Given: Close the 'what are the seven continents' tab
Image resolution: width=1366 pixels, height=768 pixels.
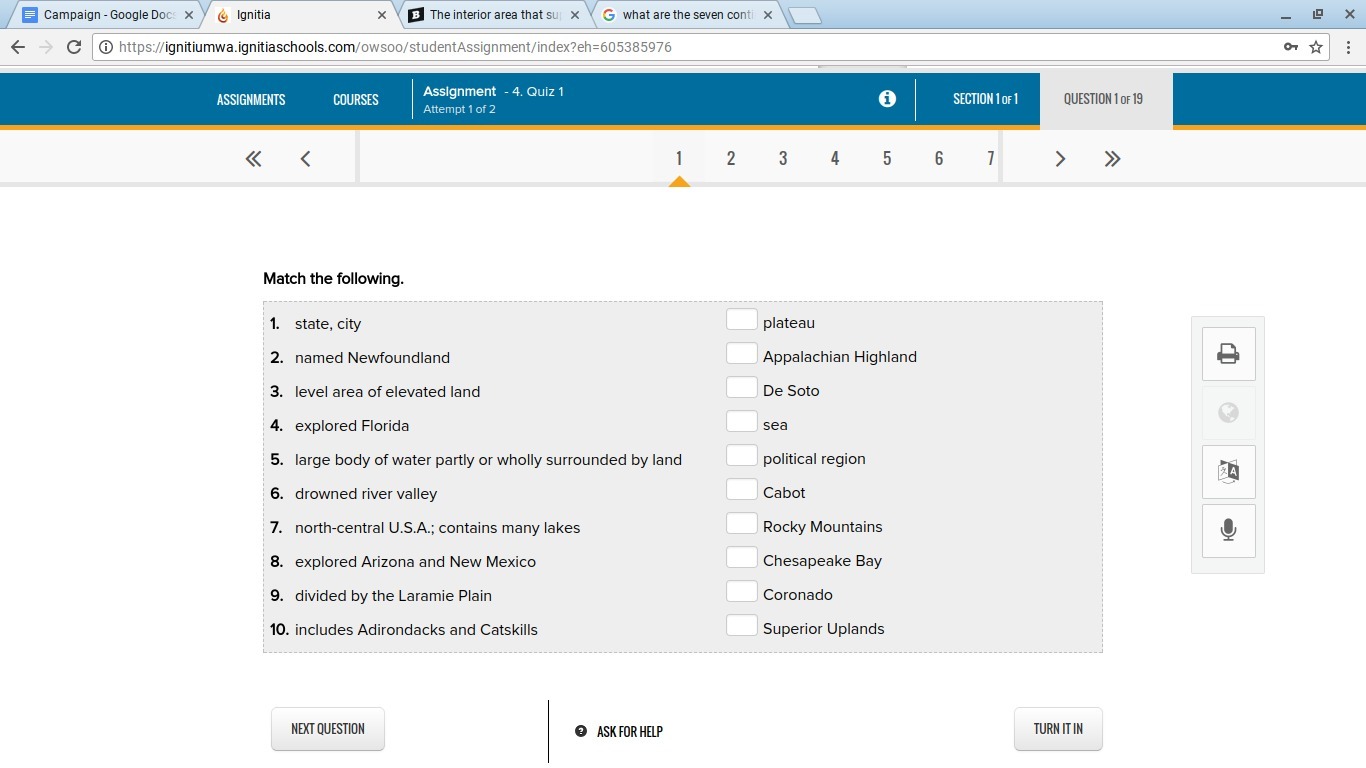Looking at the screenshot, I should [768, 15].
